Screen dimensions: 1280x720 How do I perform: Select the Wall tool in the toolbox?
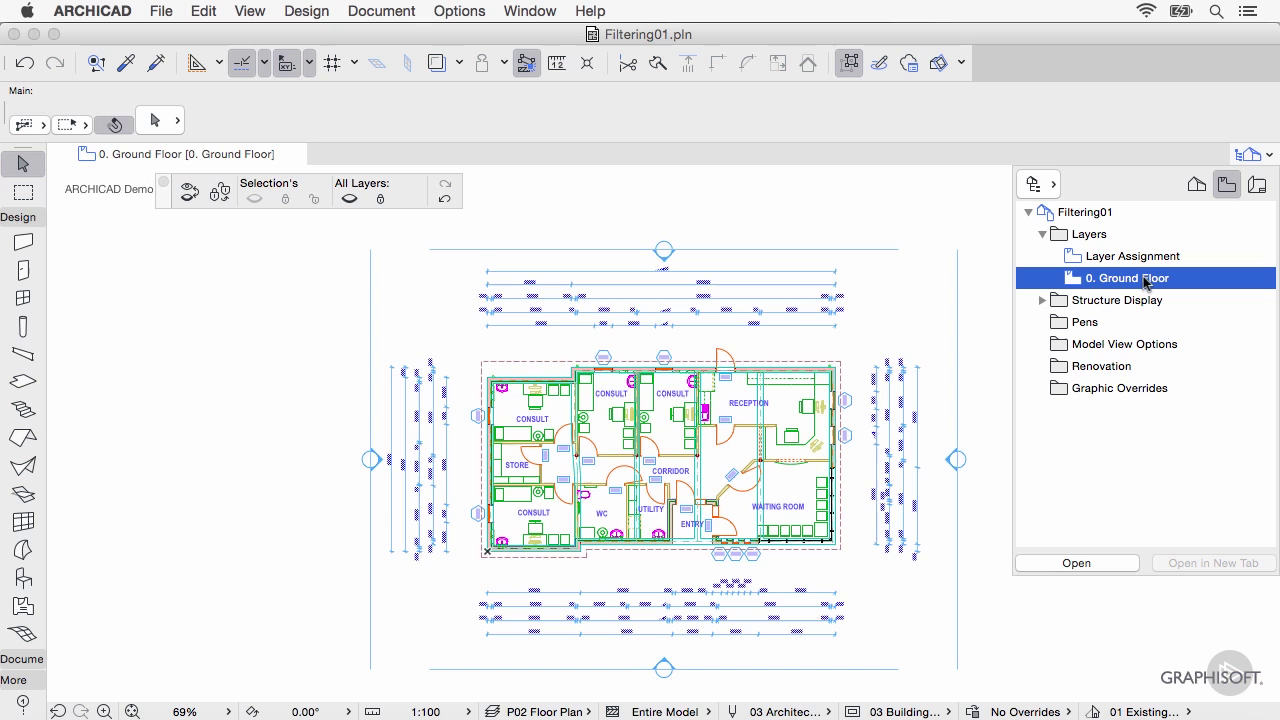point(23,242)
